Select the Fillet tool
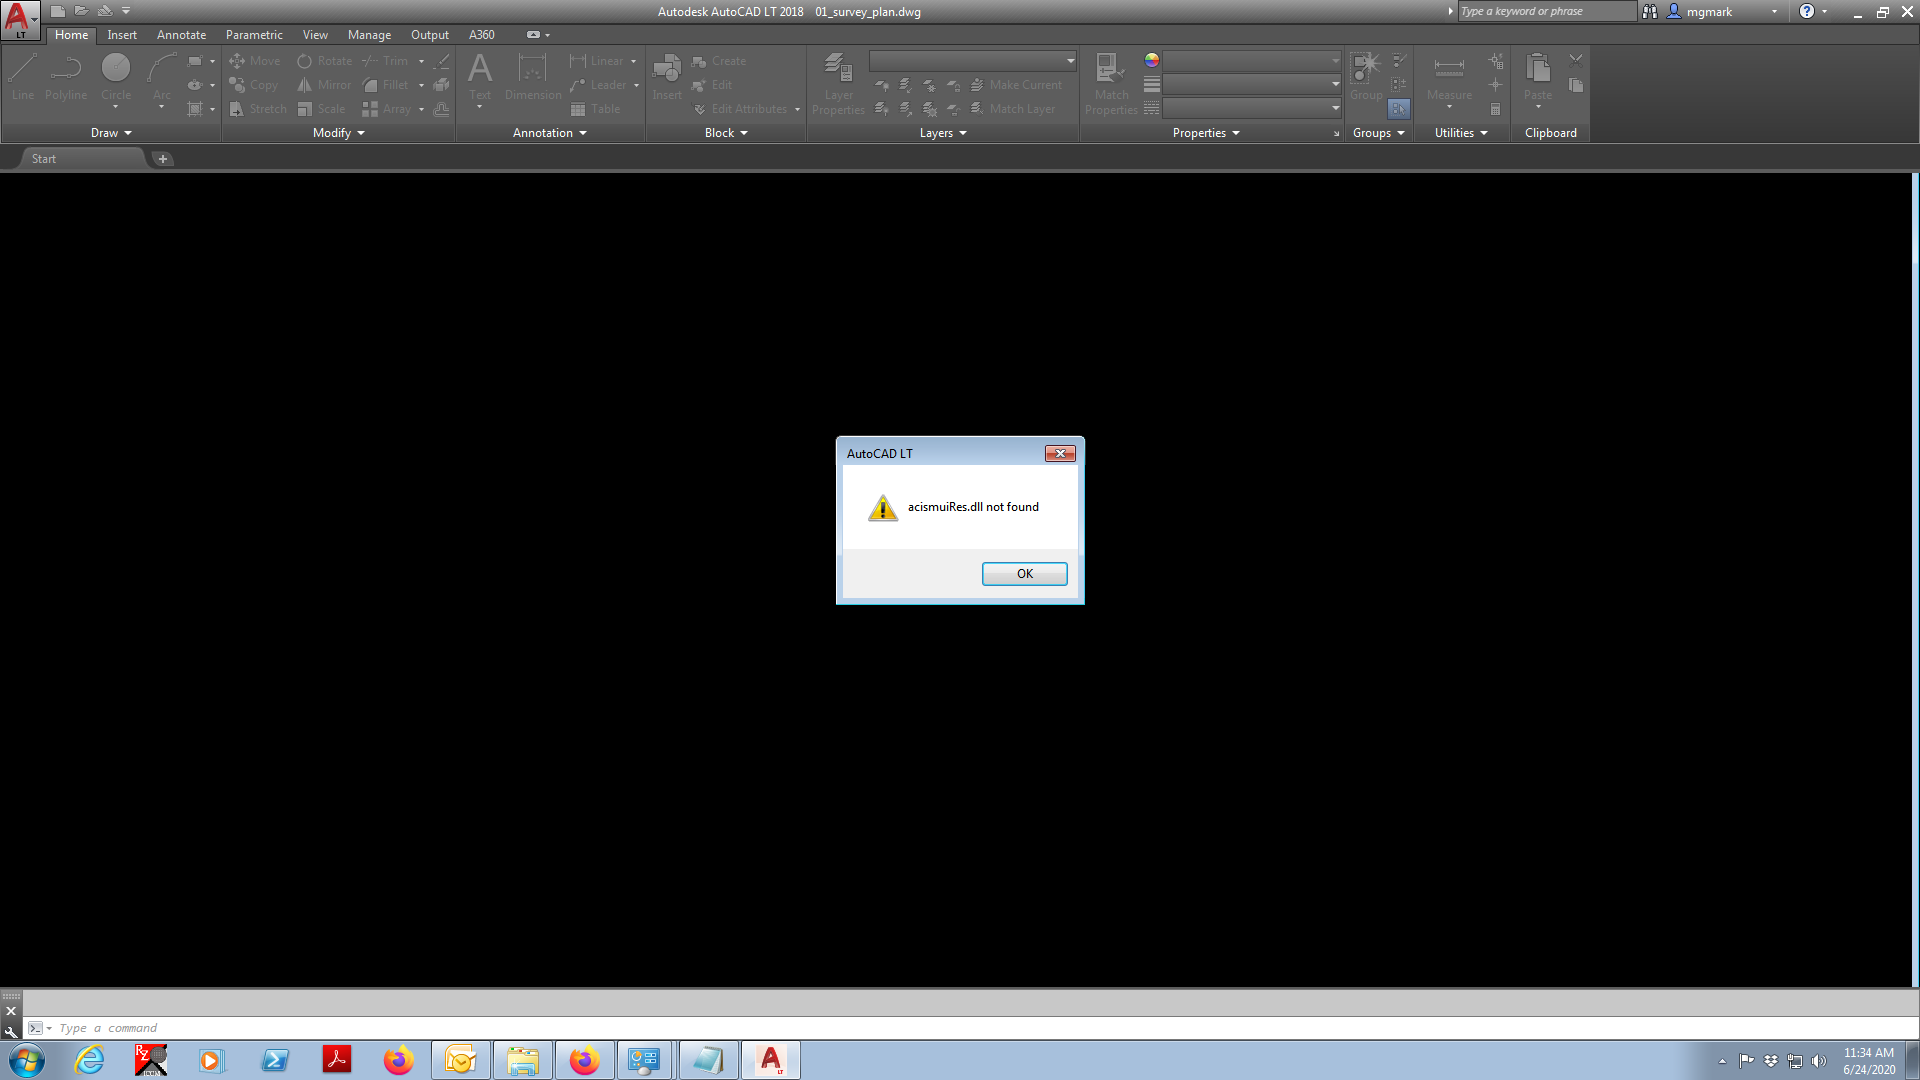The height and width of the screenshot is (1080, 1920). (x=386, y=85)
